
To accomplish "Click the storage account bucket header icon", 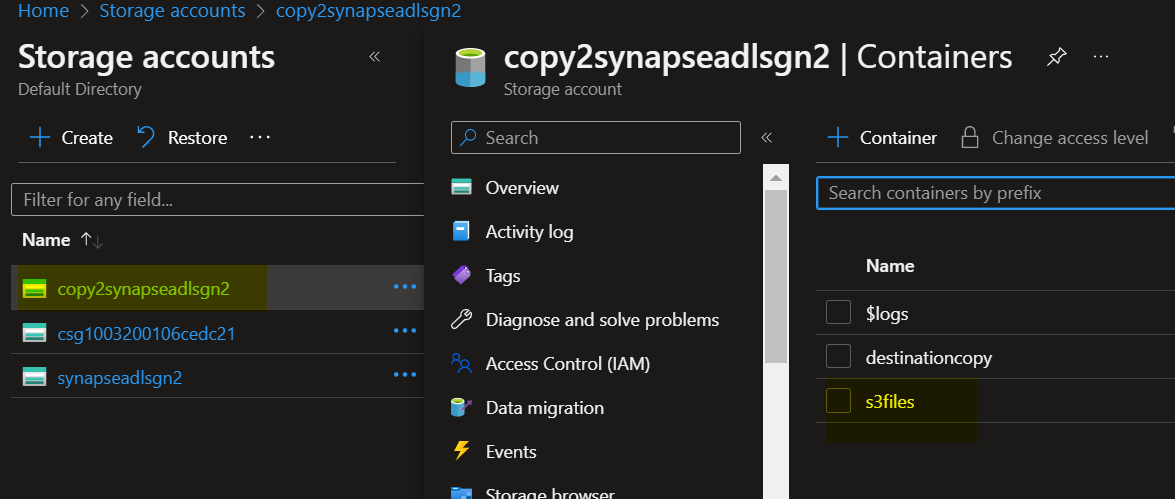I will tap(470, 67).
